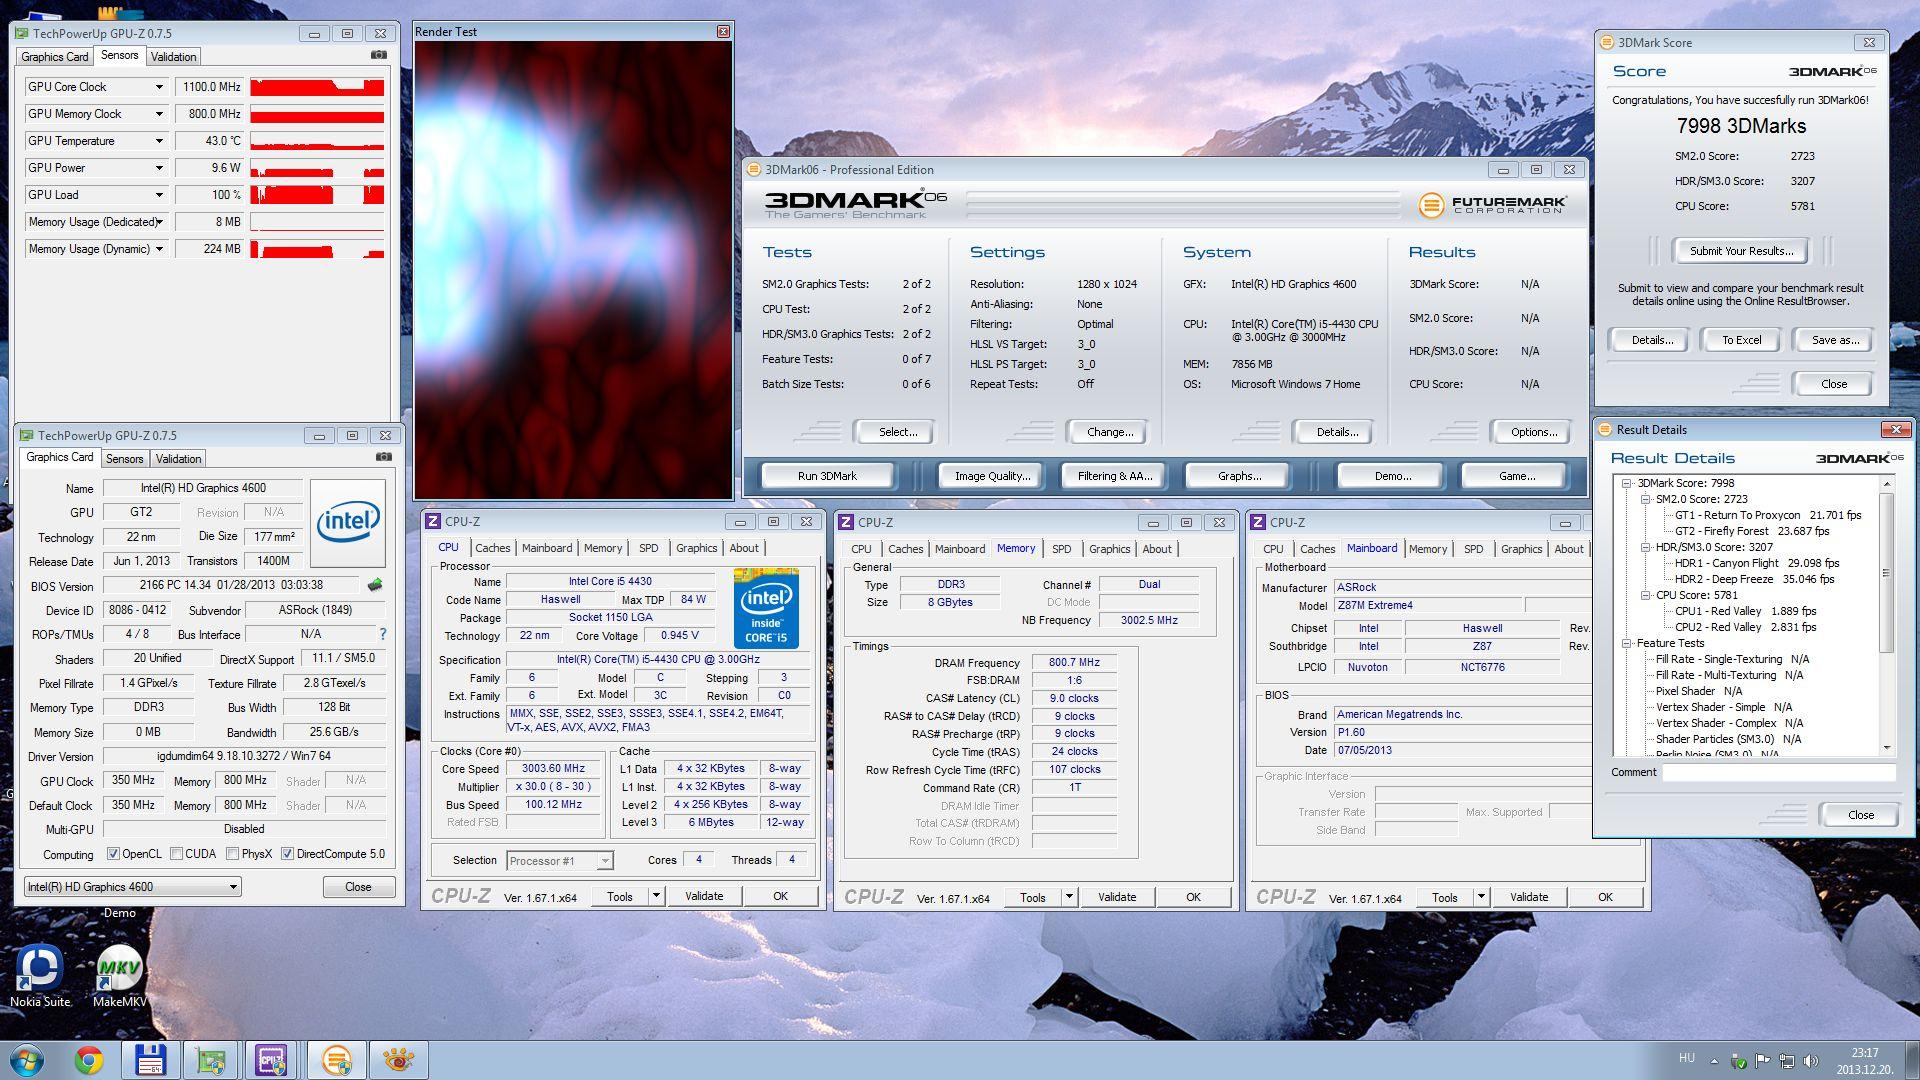1920x1080 pixels.
Task: Click the To Excel button
Action: [x=1741, y=340]
